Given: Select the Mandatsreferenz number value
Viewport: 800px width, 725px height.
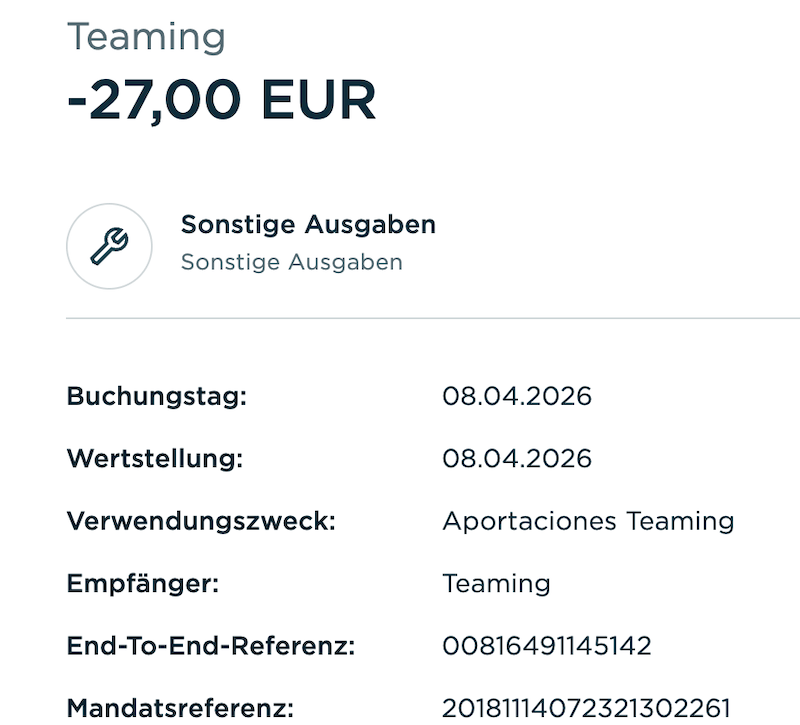Looking at the screenshot, I should point(586,708).
